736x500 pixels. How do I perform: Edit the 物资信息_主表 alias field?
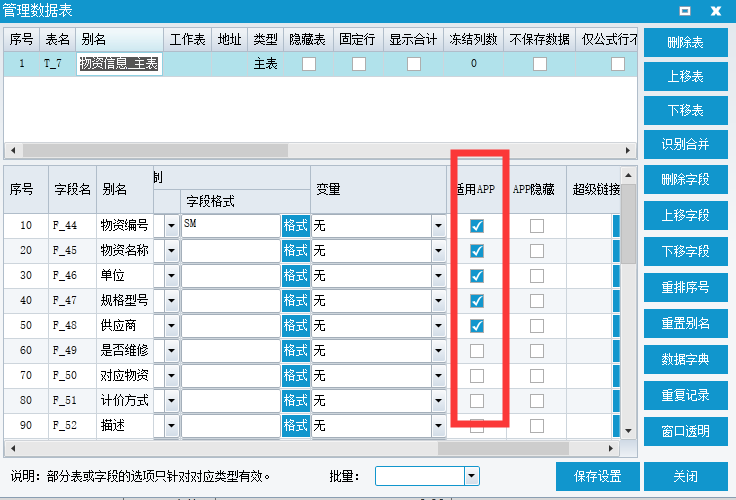(x=119, y=64)
